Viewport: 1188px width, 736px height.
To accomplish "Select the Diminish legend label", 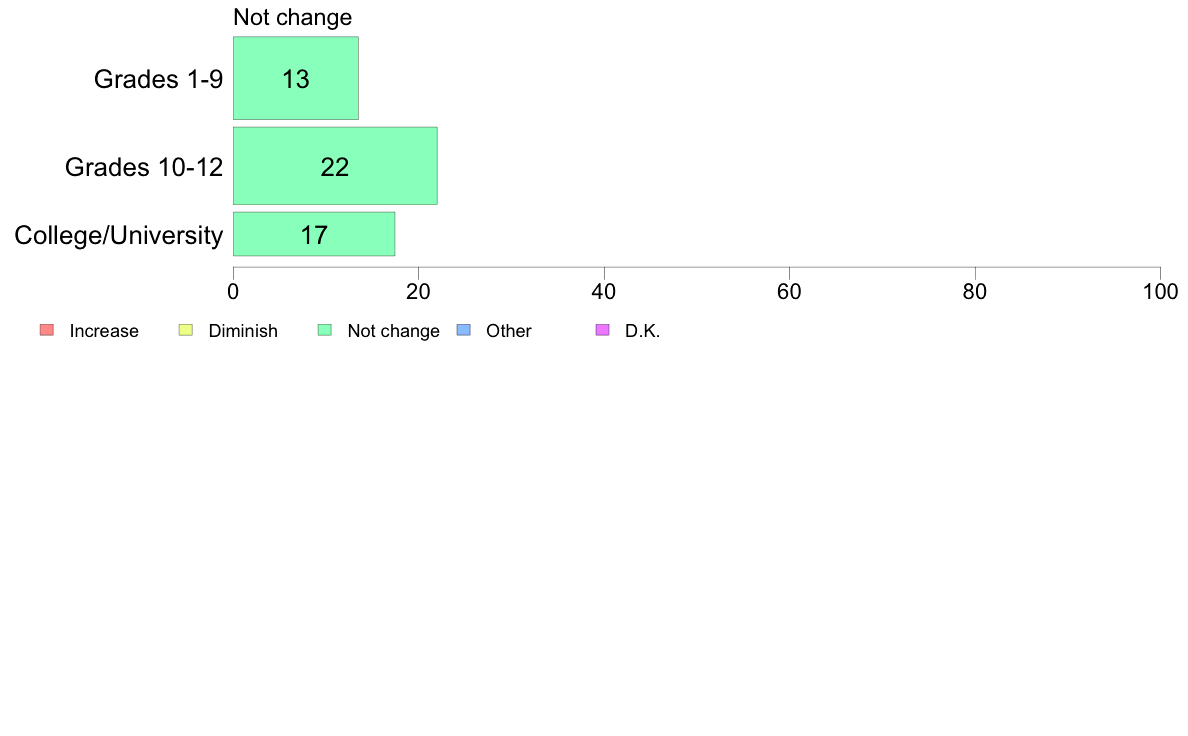I will 243,331.
